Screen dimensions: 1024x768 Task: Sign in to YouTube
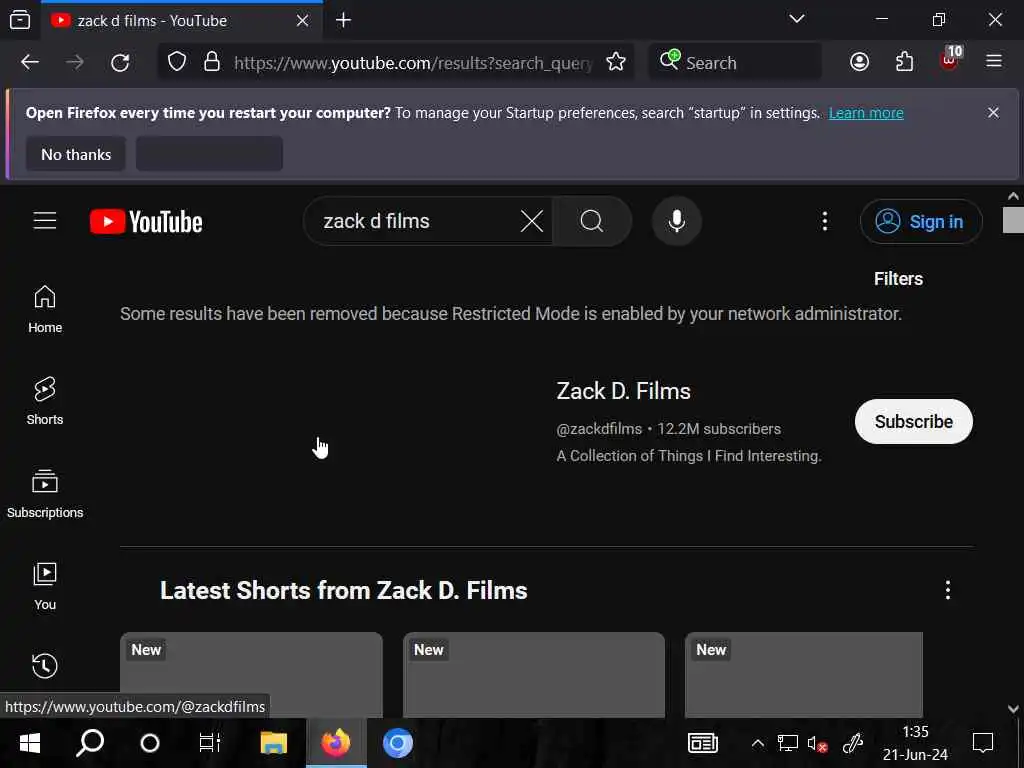(921, 221)
